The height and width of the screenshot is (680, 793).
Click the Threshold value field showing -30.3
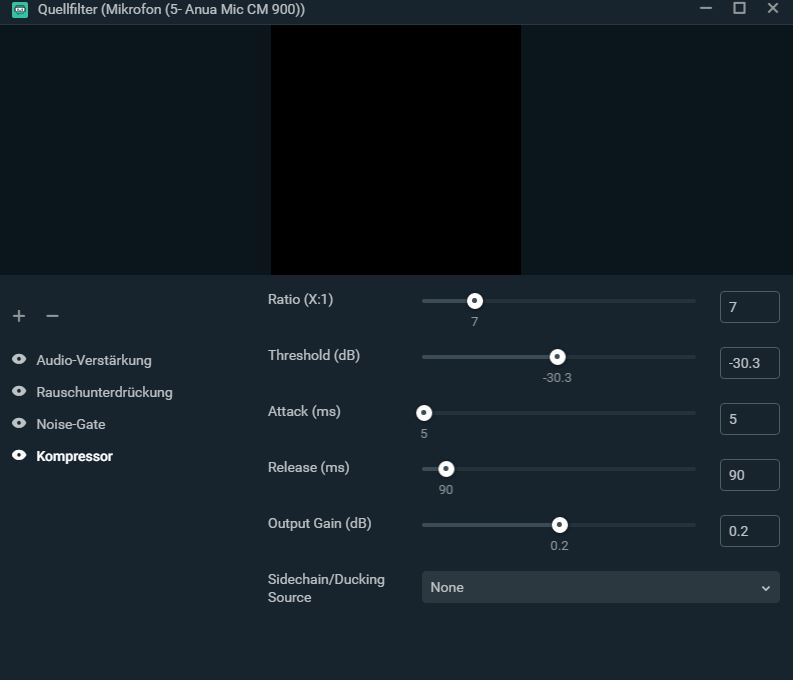pyautogui.click(x=749, y=363)
